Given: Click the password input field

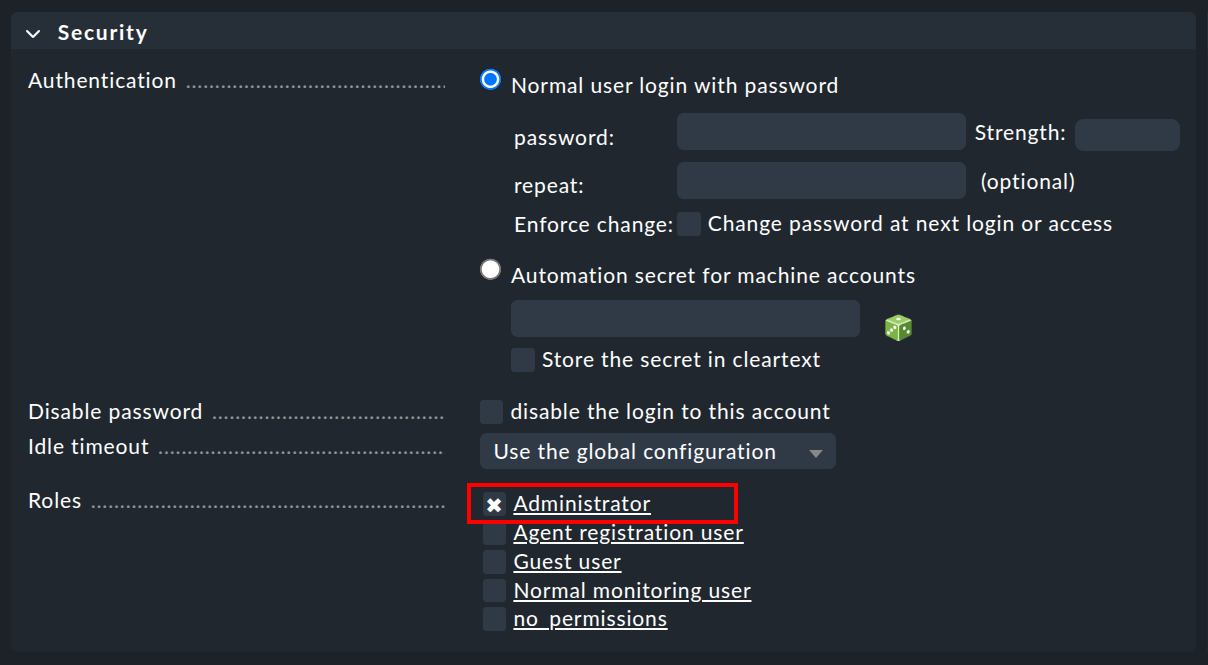Looking at the screenshot, I should [820, 131].
